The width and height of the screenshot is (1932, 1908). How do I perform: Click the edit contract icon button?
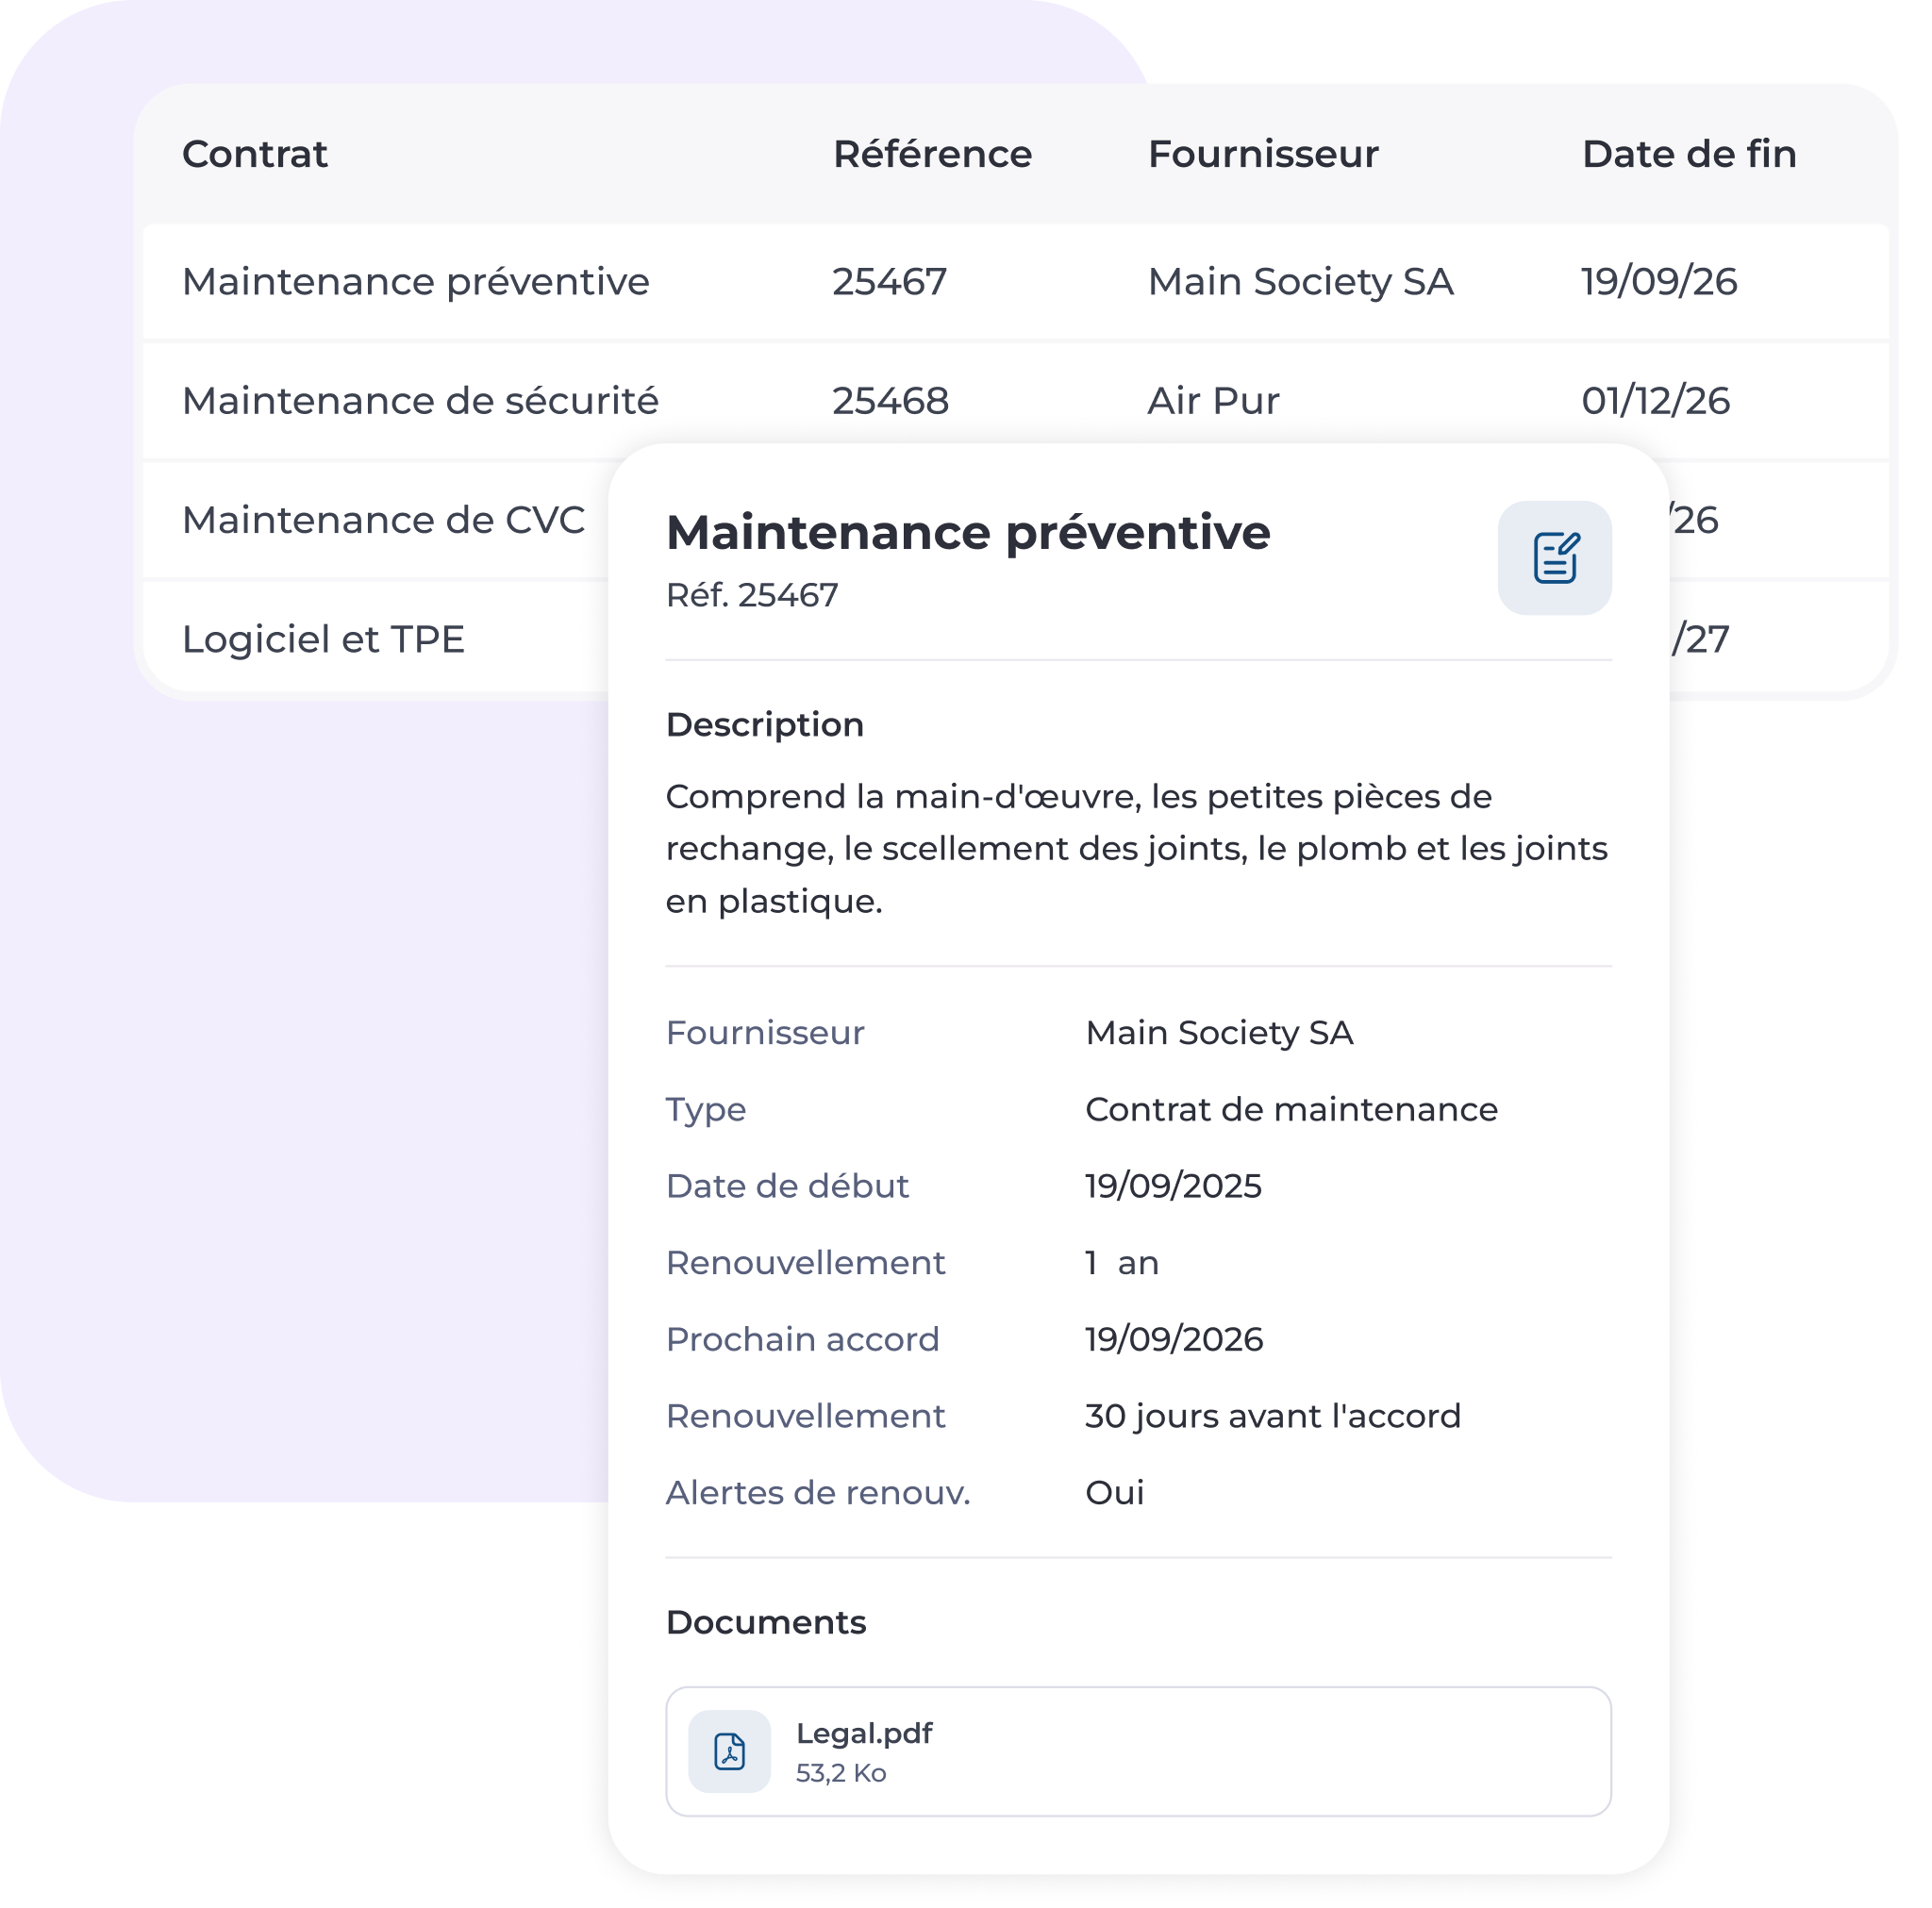pos(1554,557)
